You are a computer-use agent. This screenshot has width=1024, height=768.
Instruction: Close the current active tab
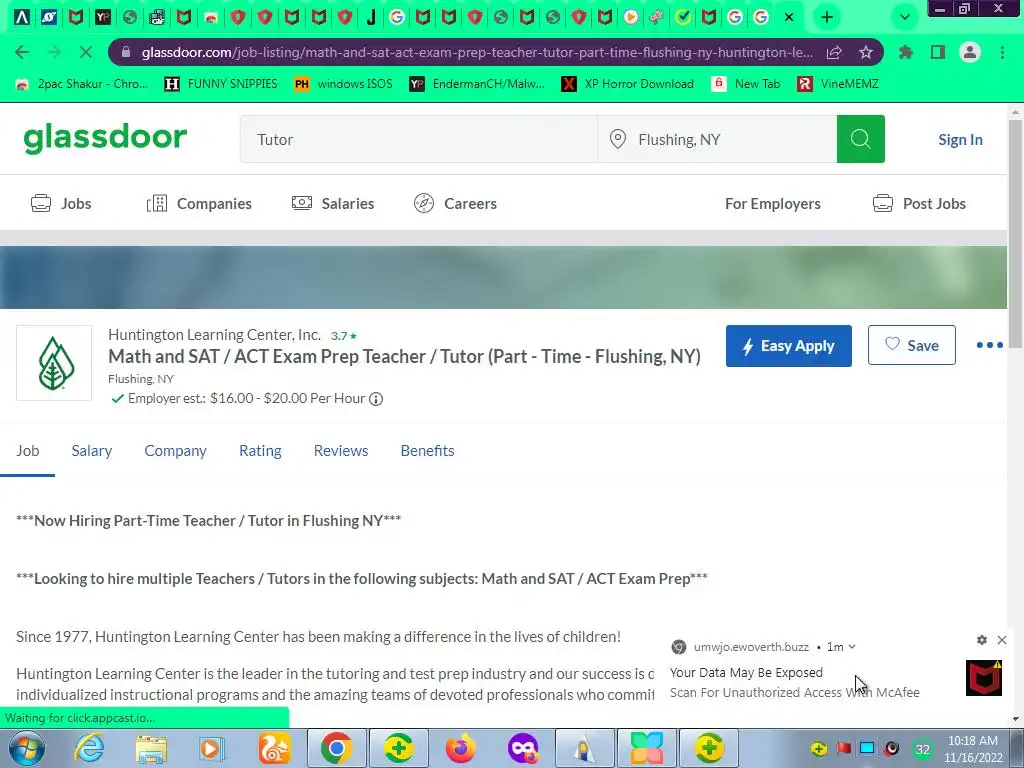click(x=789, y=18)
